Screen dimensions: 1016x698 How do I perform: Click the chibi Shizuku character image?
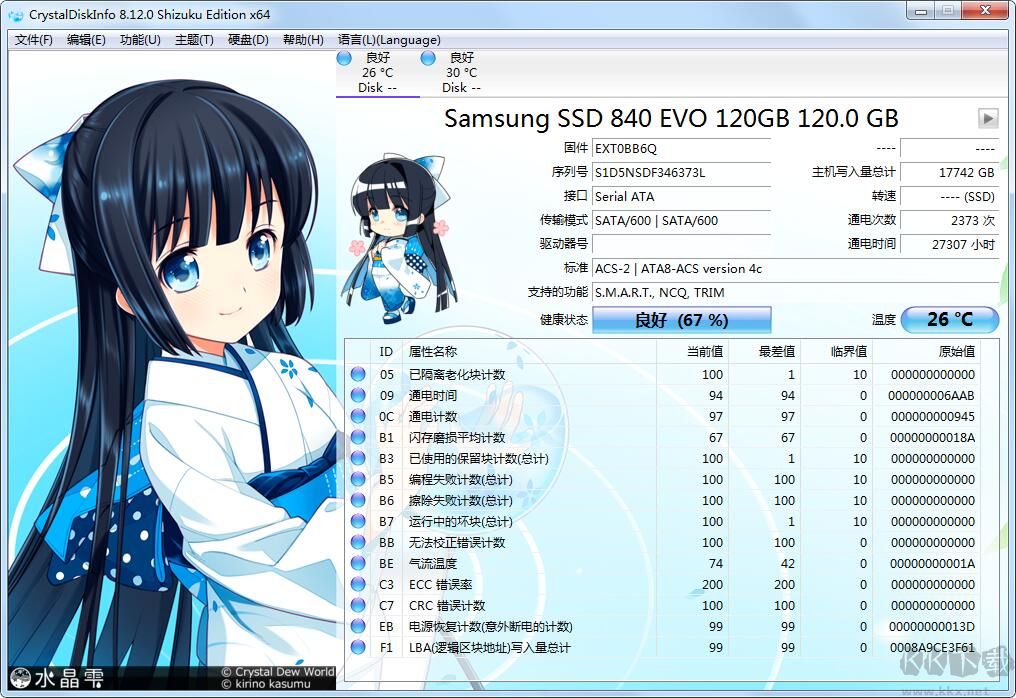pyautogui.click(x=390, y=238)
